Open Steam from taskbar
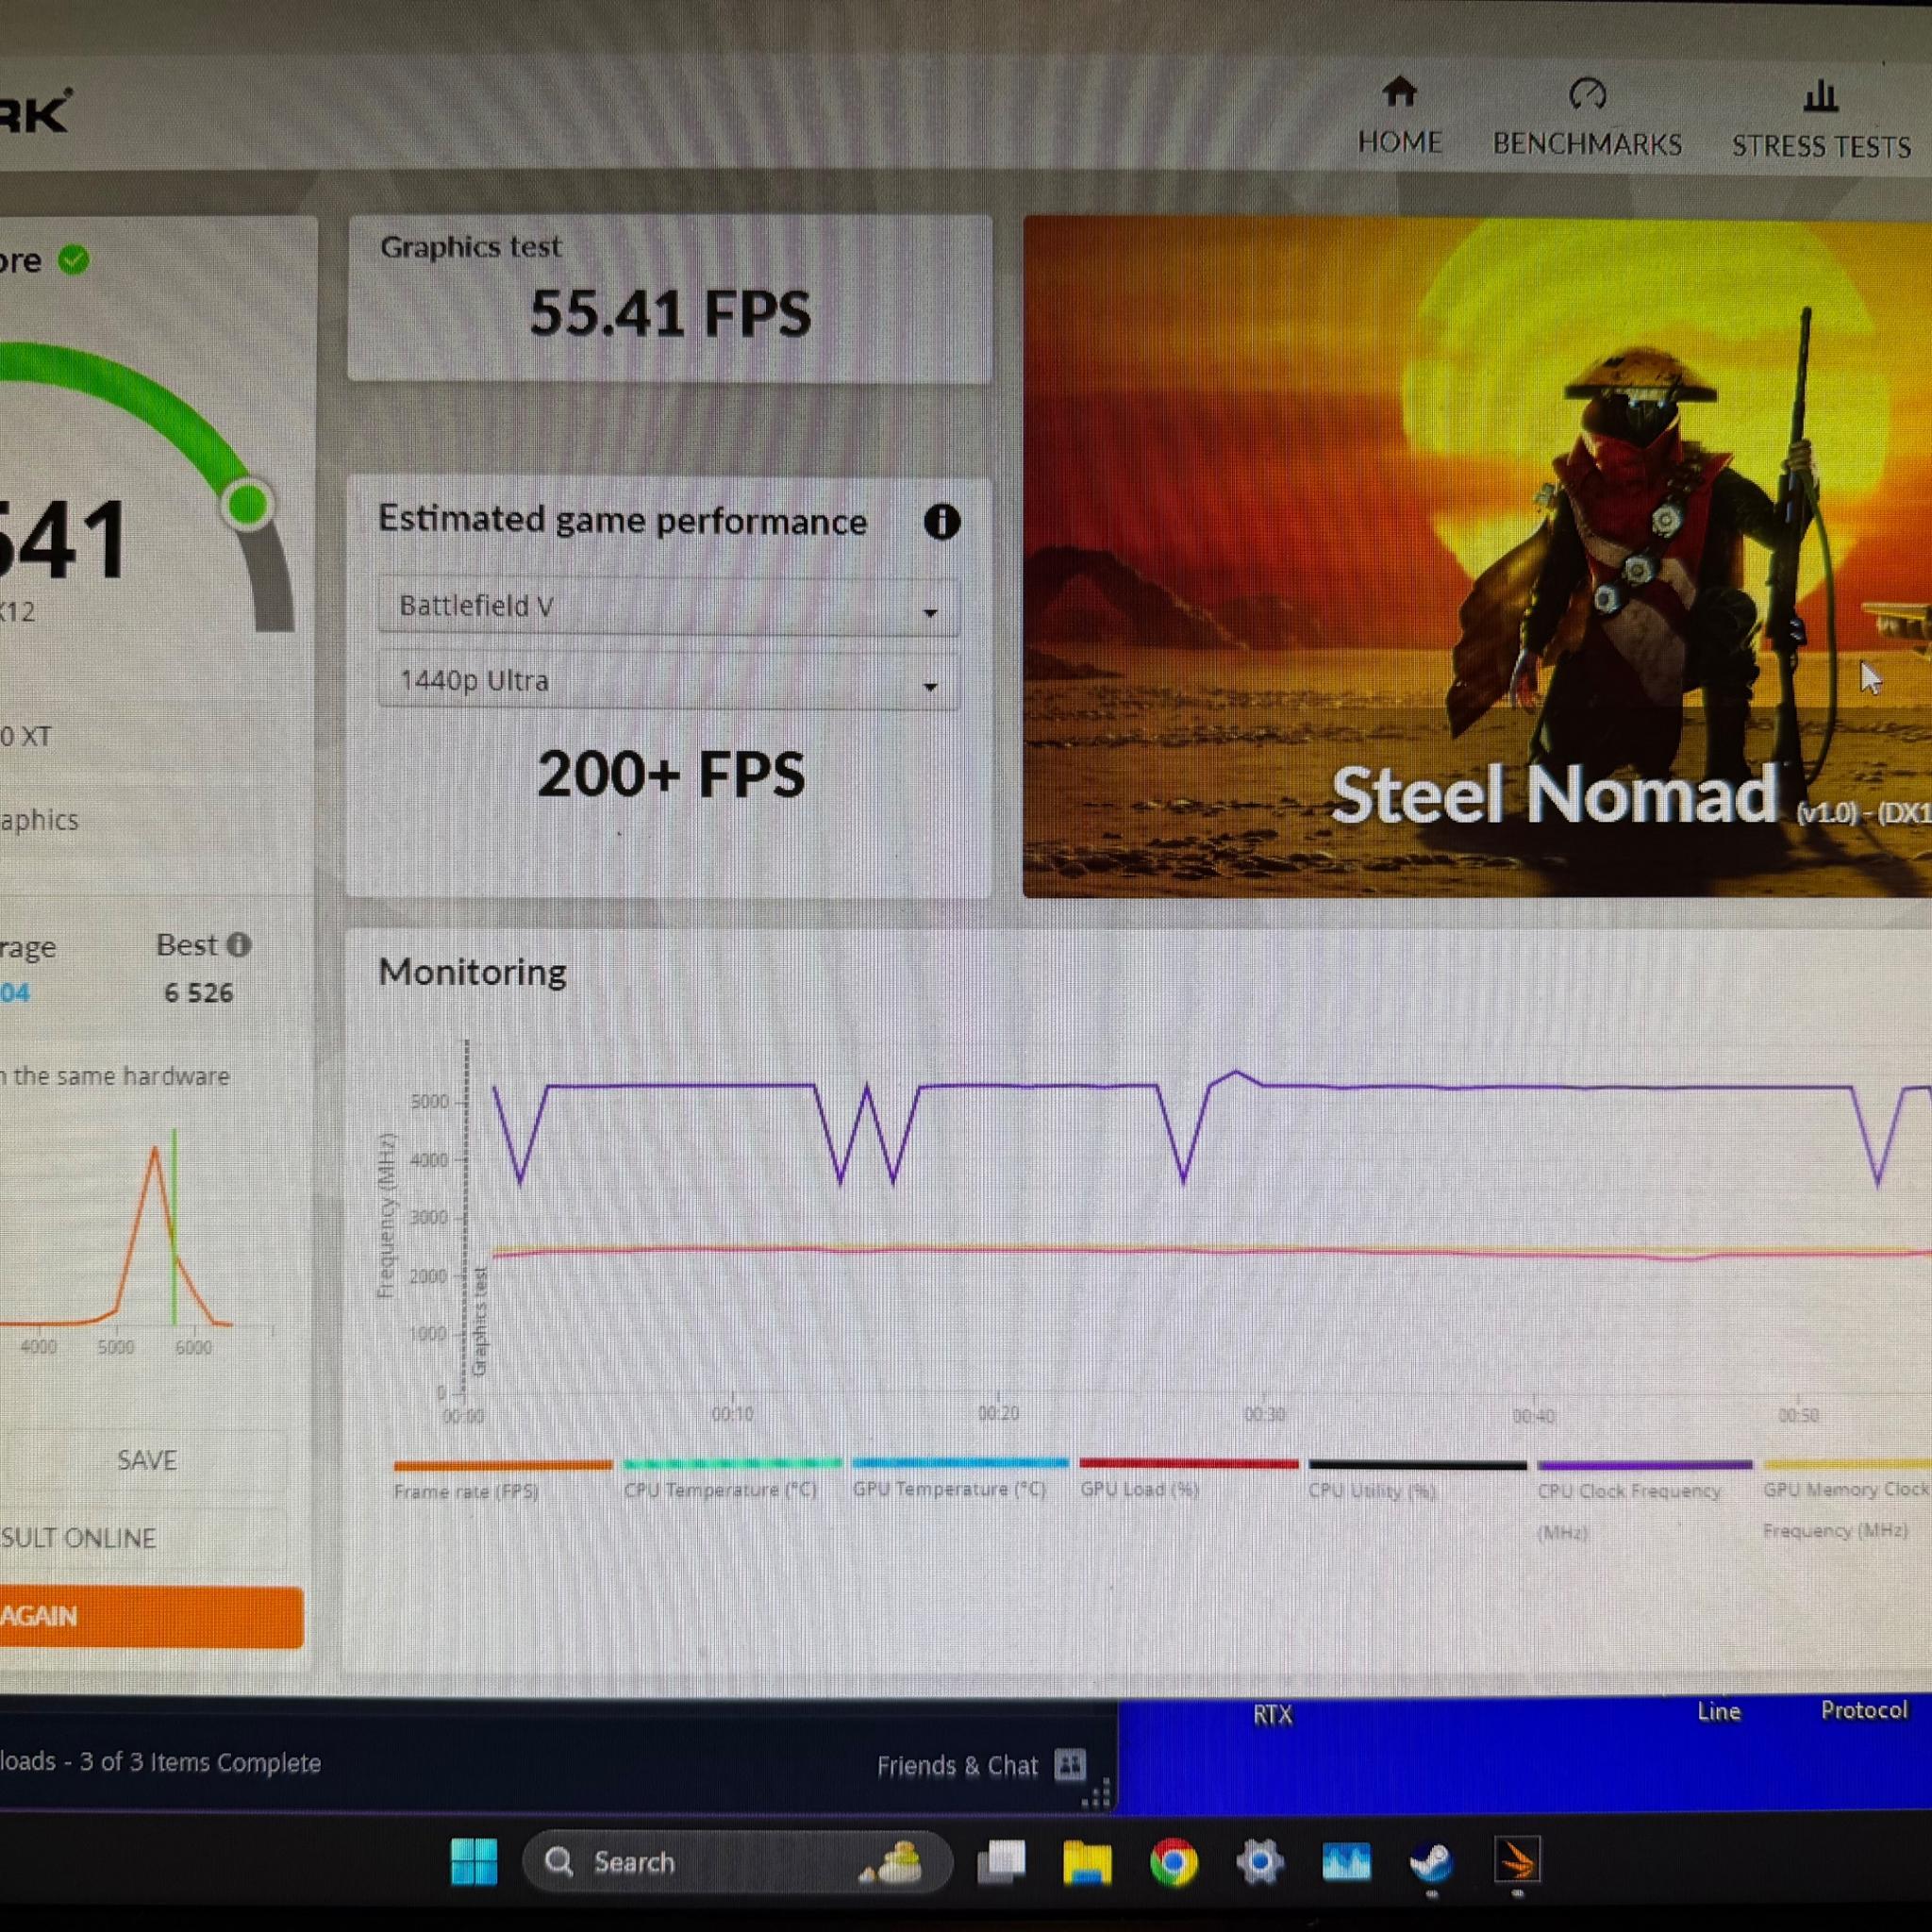Screen dimensions: 1932x1932 click(x=1431, y=1862)
